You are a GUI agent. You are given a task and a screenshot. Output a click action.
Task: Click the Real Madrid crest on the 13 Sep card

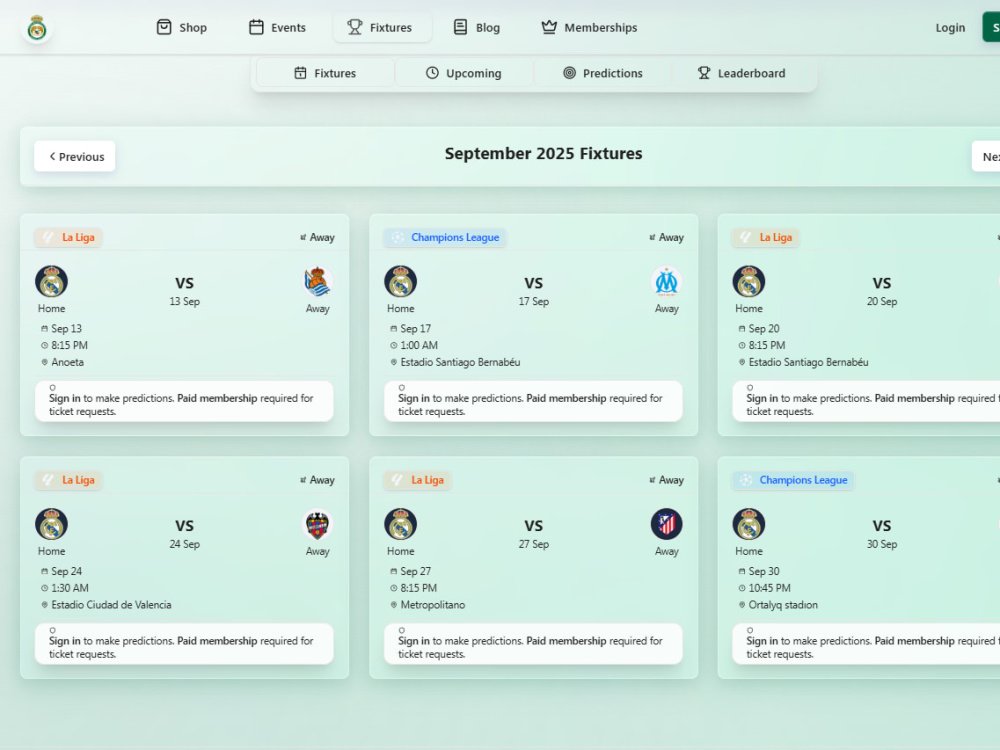coord(52,281)
